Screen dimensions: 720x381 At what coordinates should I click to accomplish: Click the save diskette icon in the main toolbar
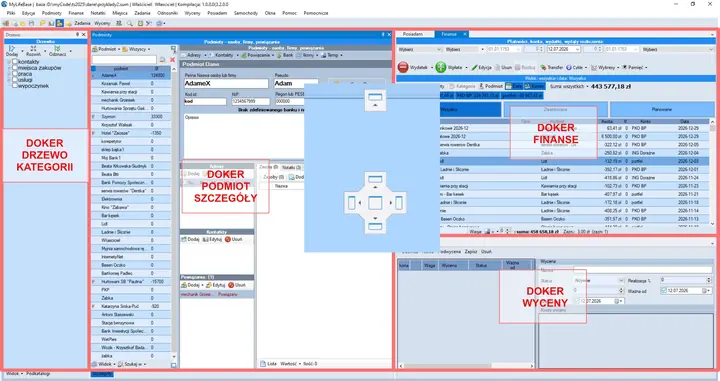[x=32, y=23]
